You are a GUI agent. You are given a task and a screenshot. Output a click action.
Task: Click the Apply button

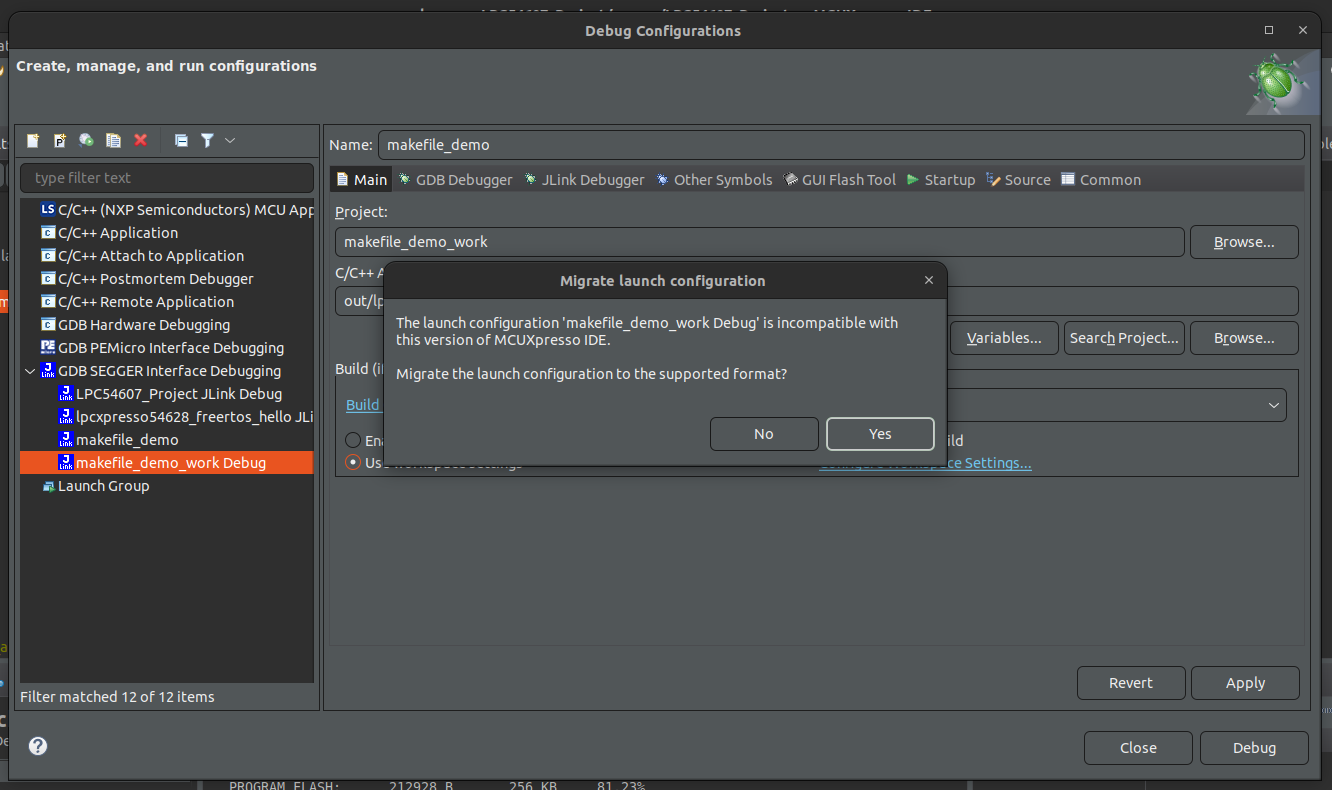1245,683
